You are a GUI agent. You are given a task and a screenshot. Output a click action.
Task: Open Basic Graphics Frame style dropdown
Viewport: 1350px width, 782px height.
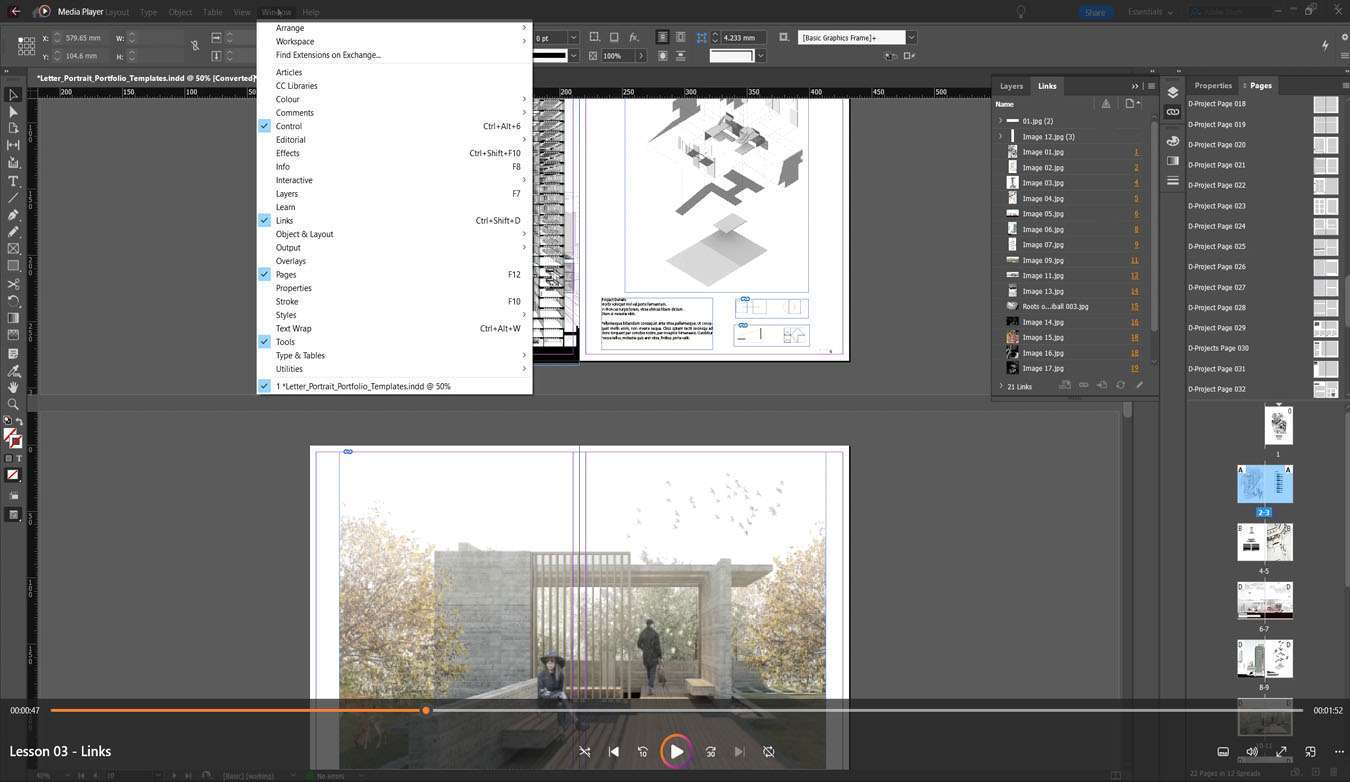tap(911, 37)
